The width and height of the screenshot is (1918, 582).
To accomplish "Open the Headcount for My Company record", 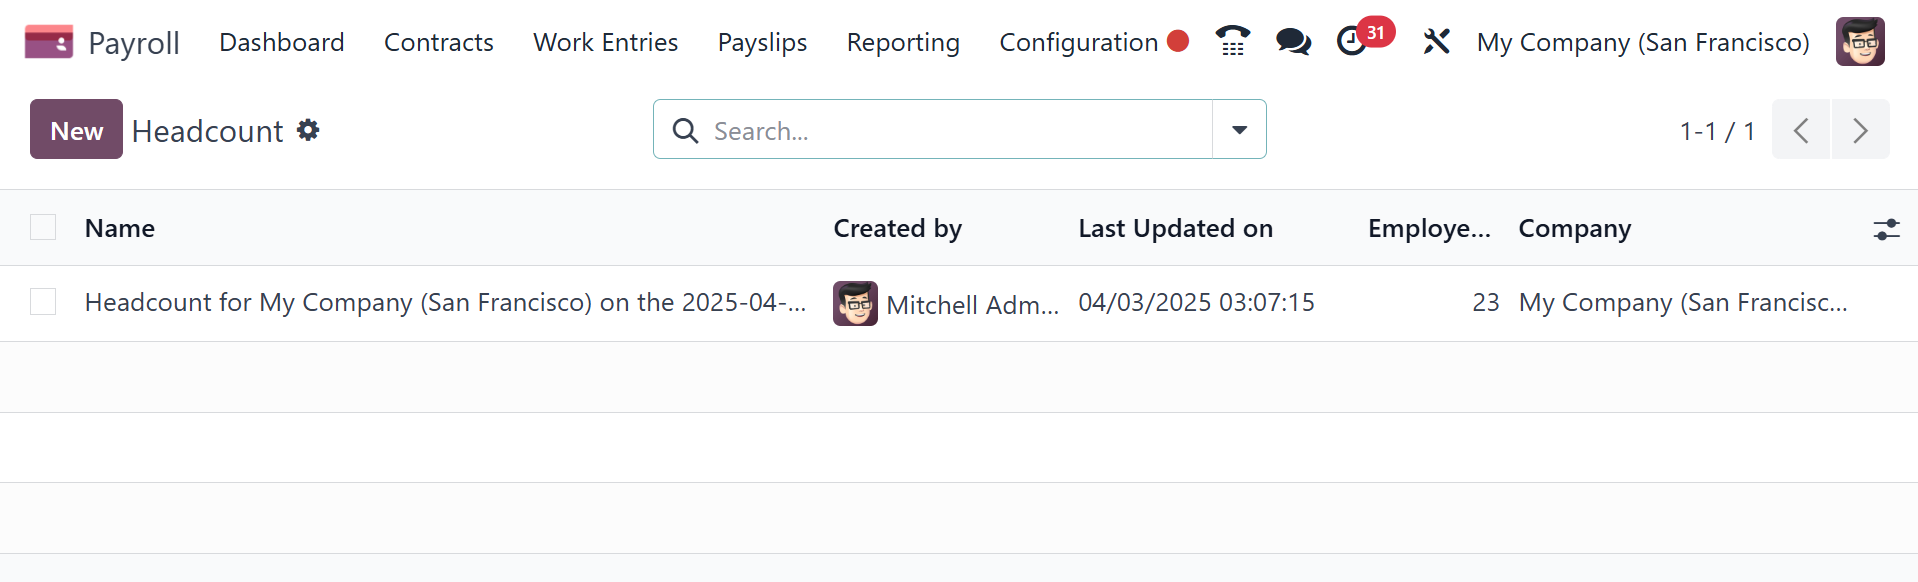I will click(x=445, y=302).
